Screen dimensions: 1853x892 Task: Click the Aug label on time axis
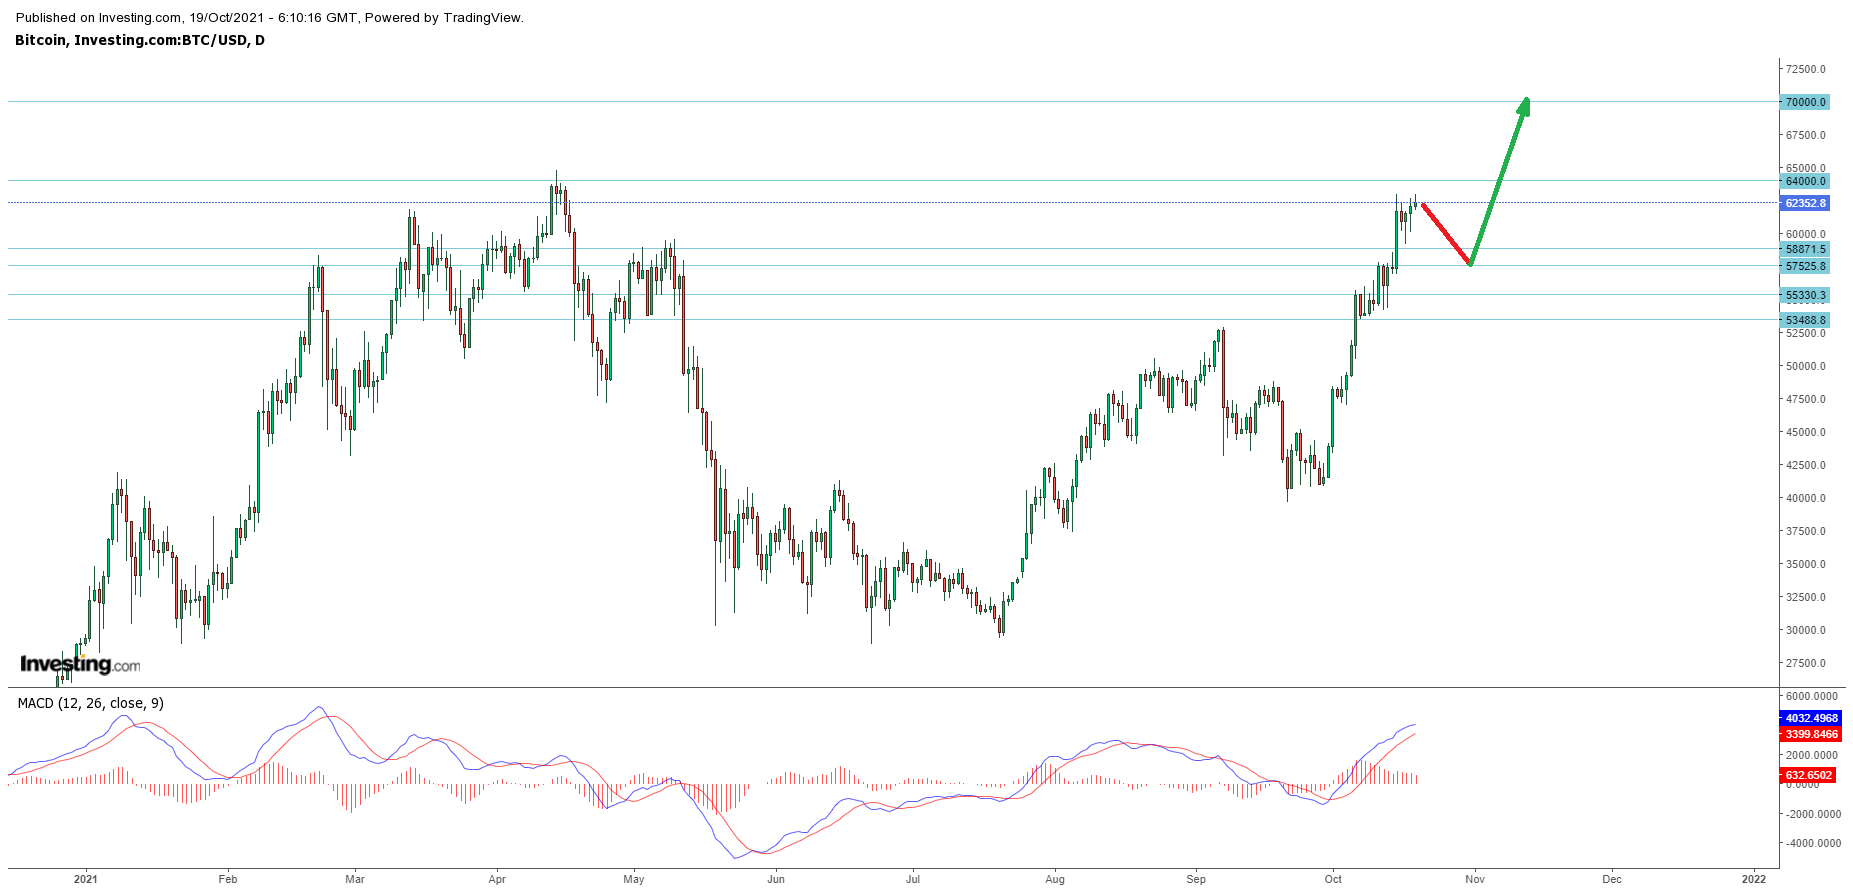(1055, 879)
